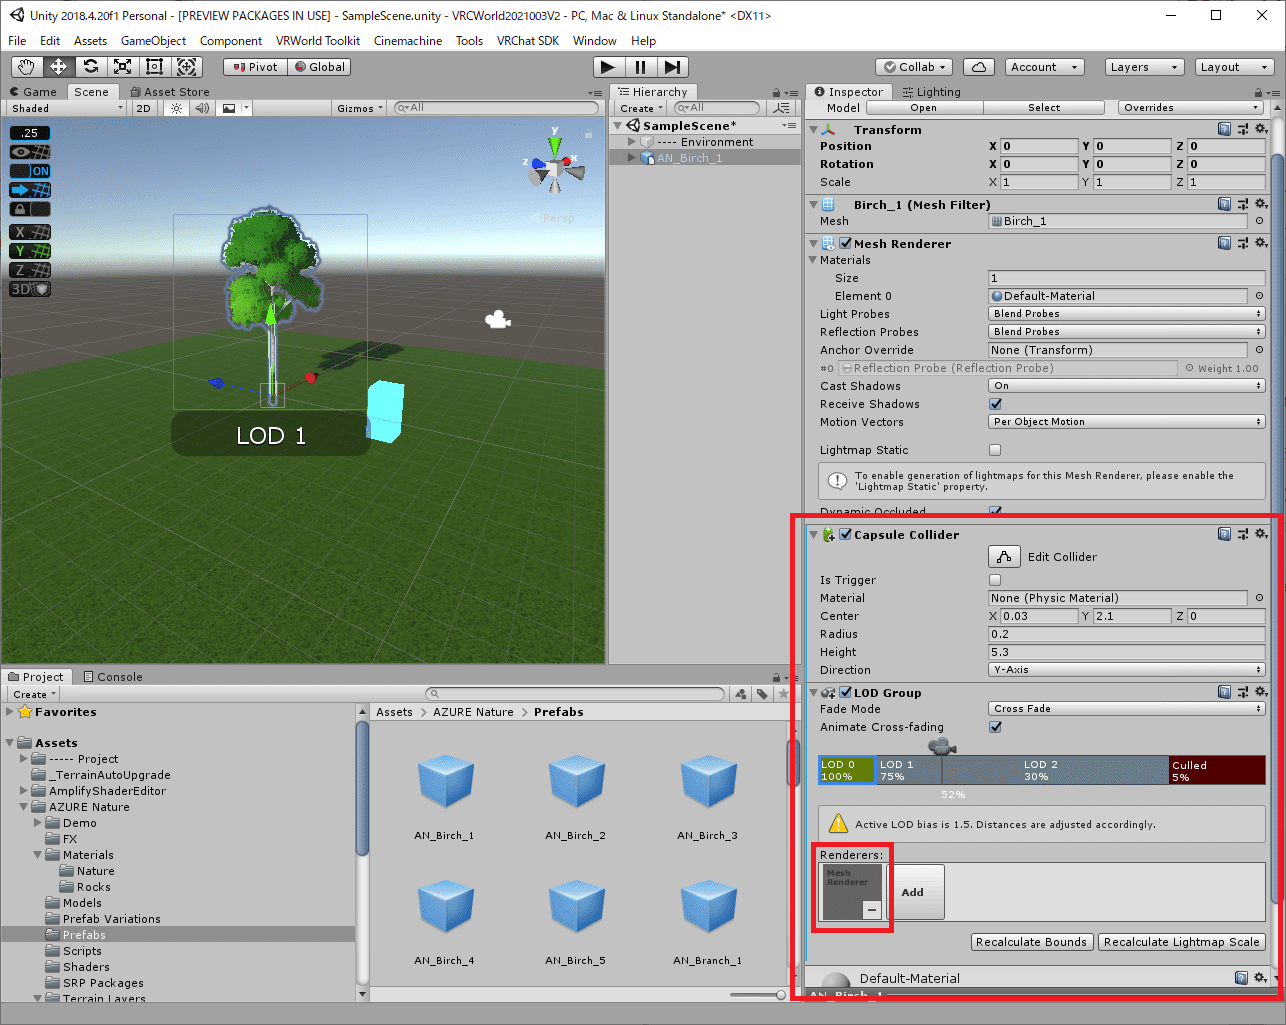Toggle Receive Shadows checkbox
This screenshot has width=1286, height=1025.
[995, 404]
